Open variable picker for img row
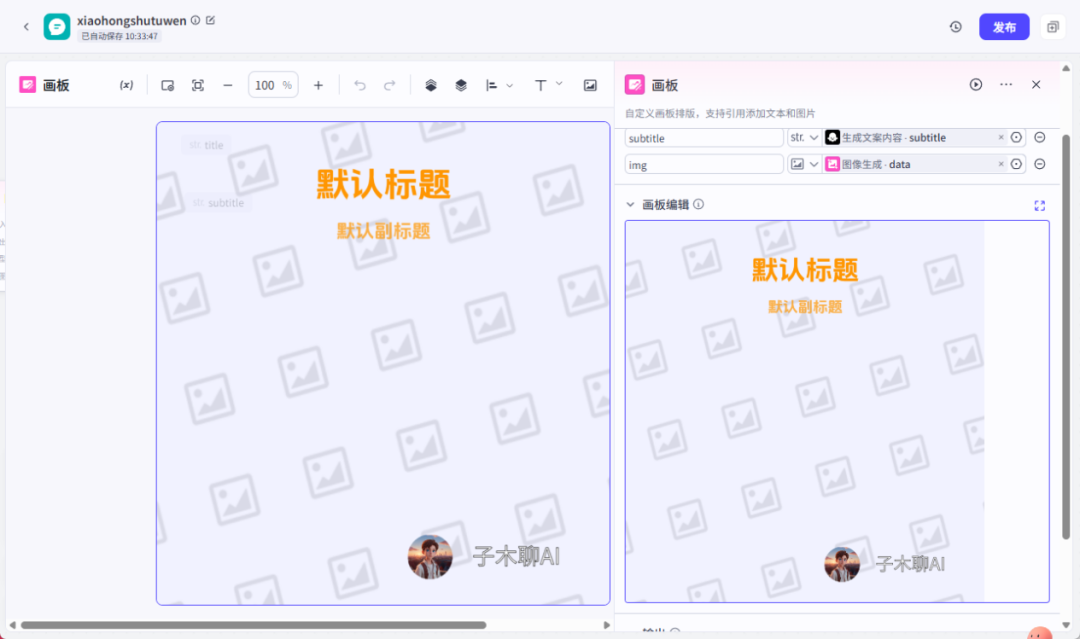1080x639 pixels. (1017, 164)
